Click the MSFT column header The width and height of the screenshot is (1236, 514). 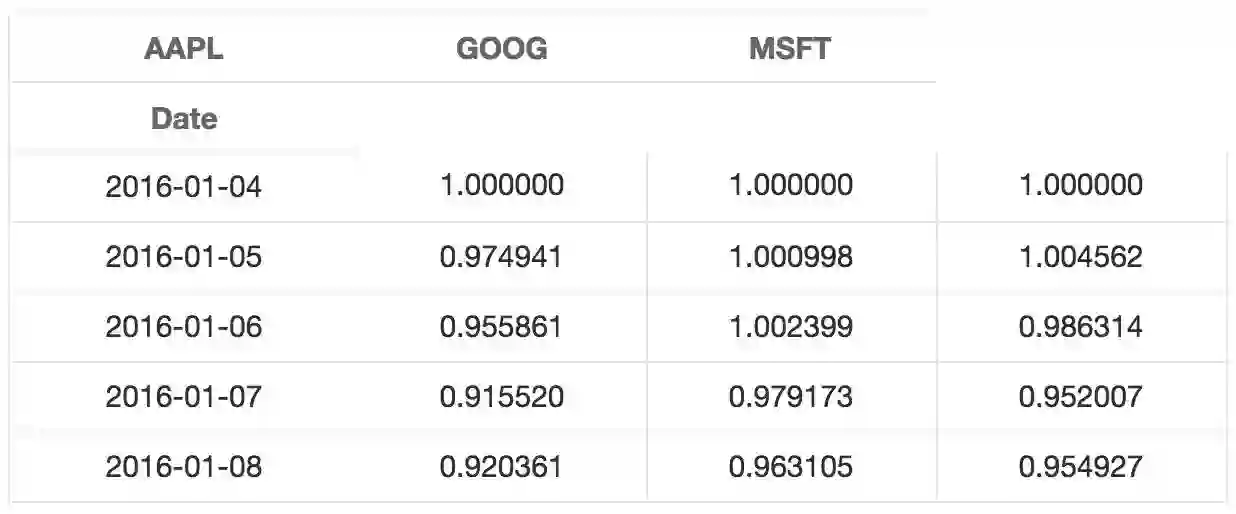pyautogui.click(x=789, y=49)
